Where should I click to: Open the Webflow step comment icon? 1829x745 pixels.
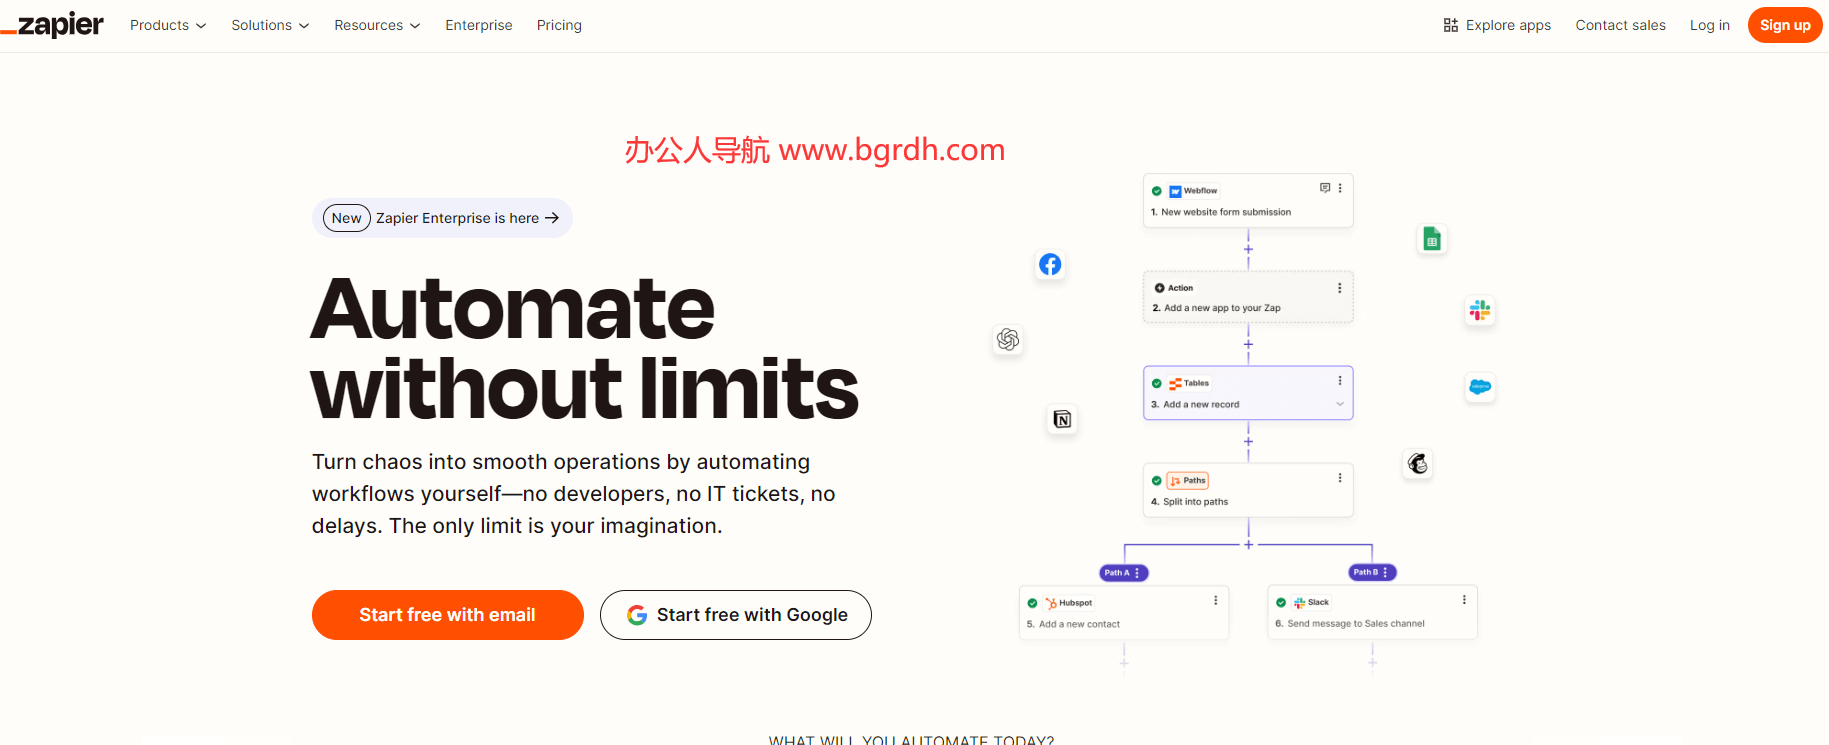tap(1325, 188)
